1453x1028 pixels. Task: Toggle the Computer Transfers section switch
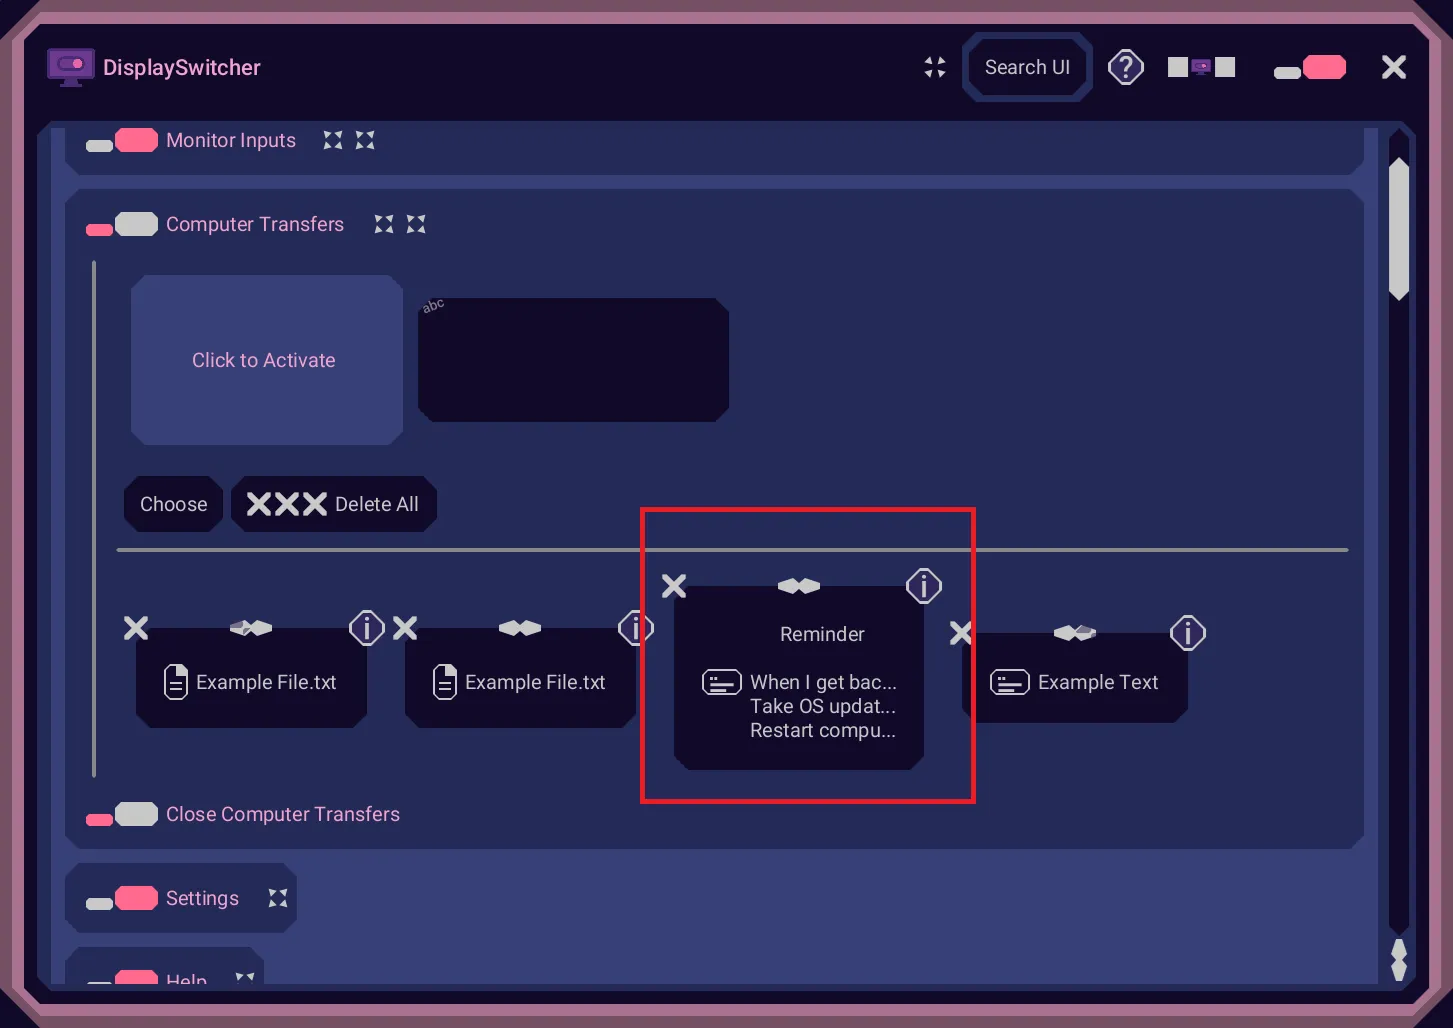point(122,224)
